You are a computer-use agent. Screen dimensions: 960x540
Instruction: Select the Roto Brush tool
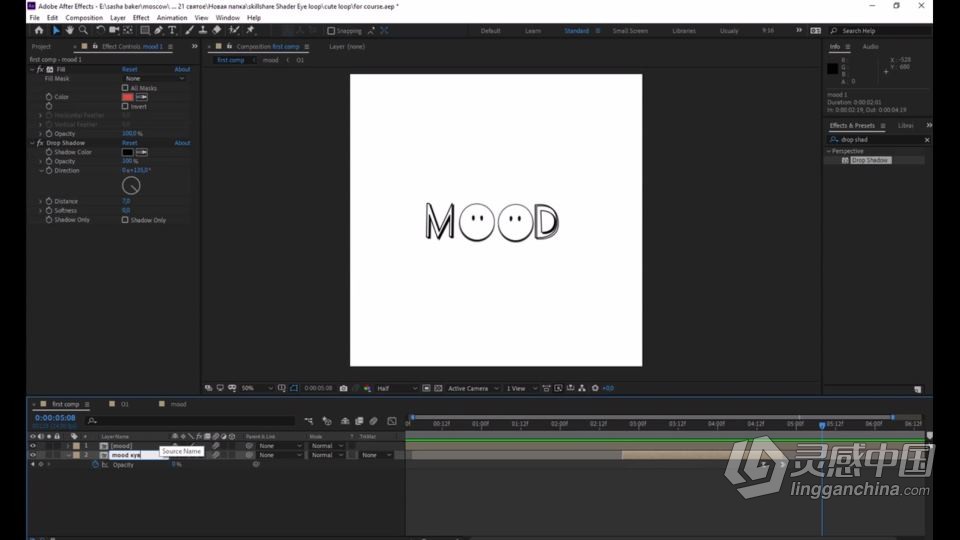[x=234, y=30]
